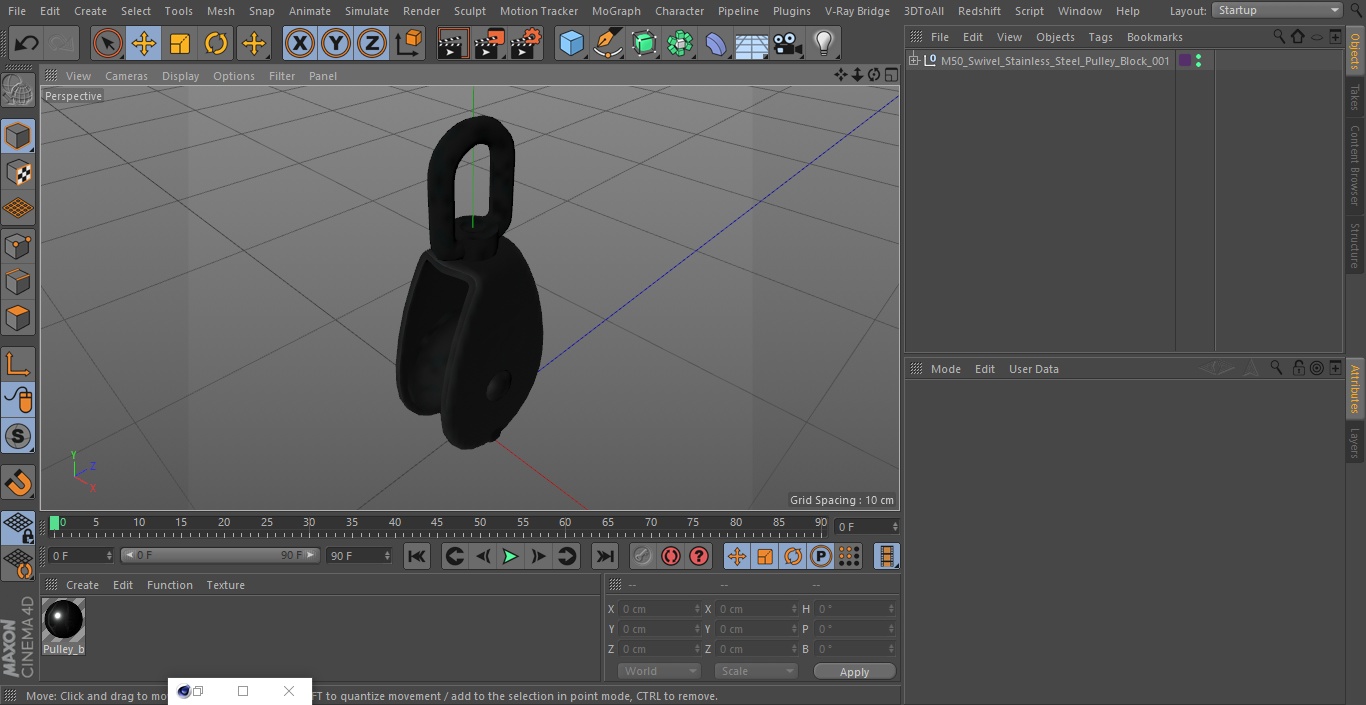Open the Redshift menu
This screenshot has width=1366, height=705.
[x=979, y=11]
